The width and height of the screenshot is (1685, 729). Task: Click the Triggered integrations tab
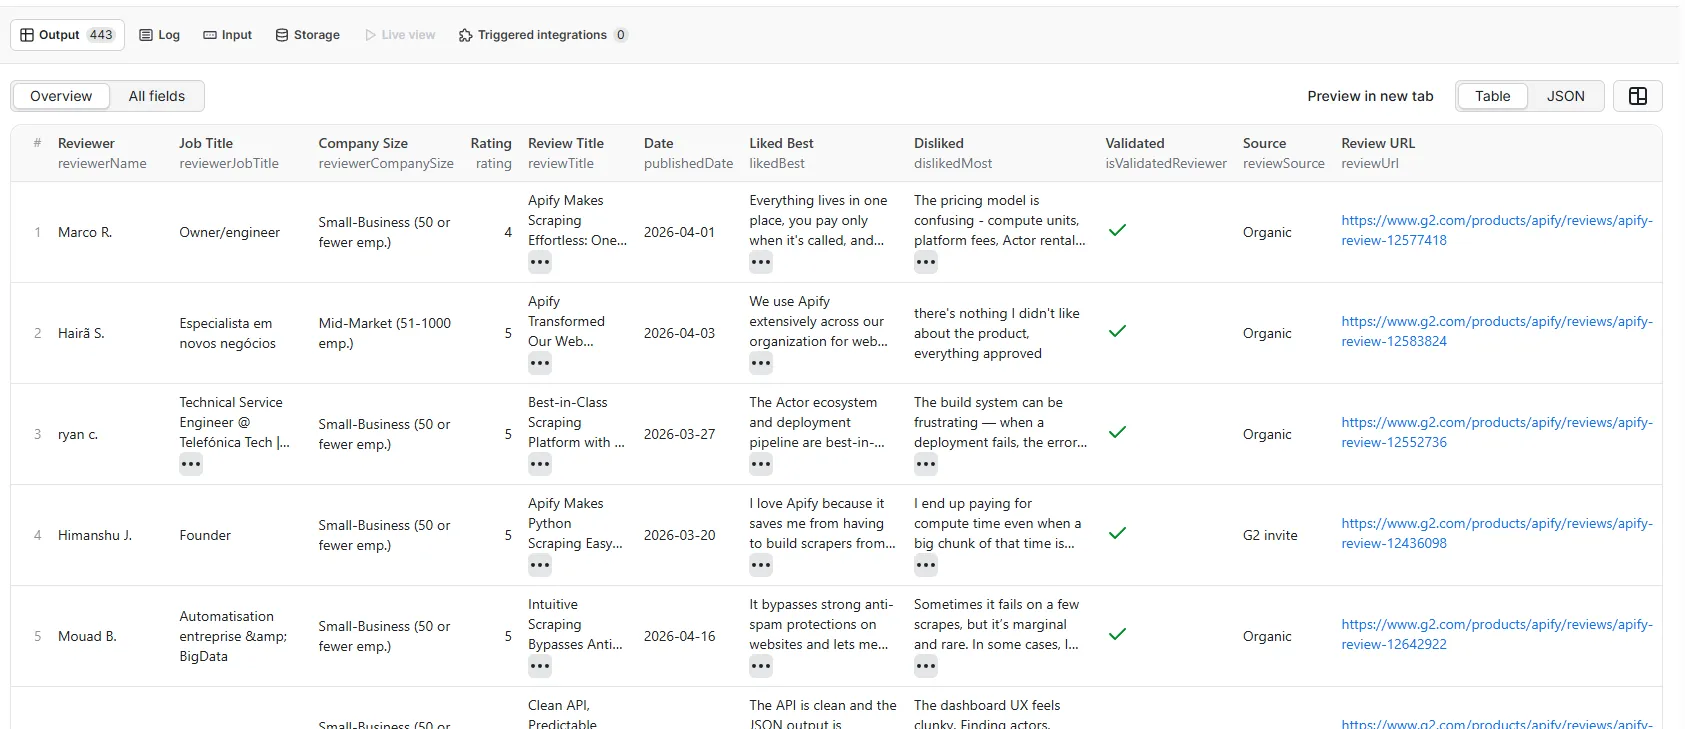point(542,35)
